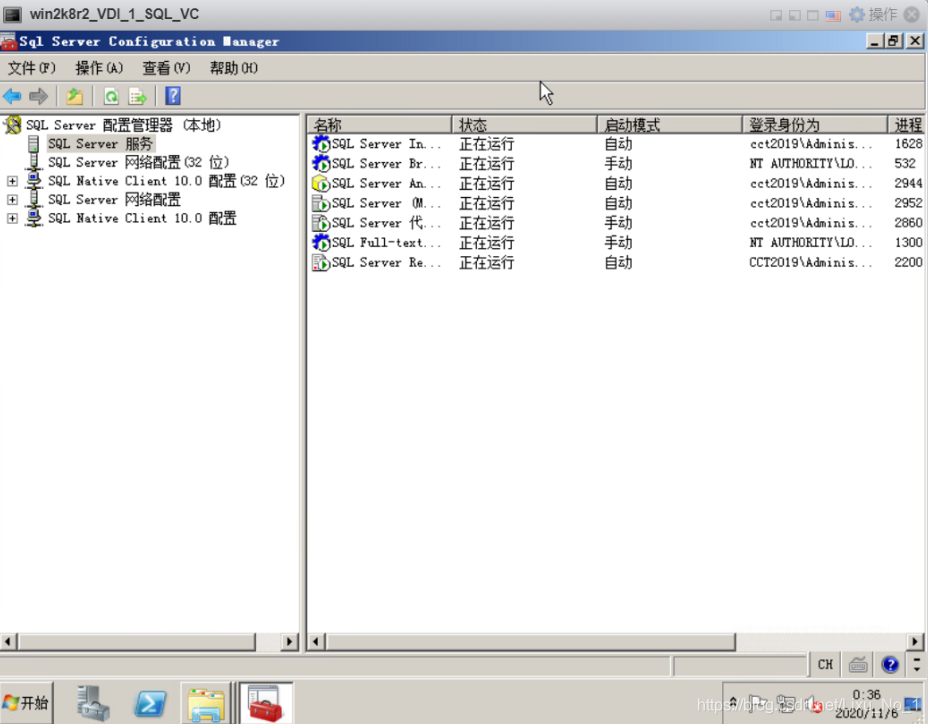Open the 帮助(H) menu

click(x=233, y=68)
